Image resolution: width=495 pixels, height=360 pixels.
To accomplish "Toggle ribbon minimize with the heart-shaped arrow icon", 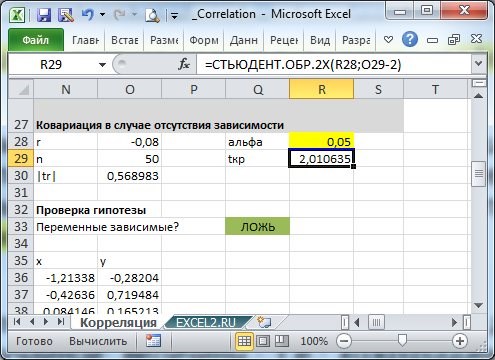I will pyautogui.click(x=388, y=40).
